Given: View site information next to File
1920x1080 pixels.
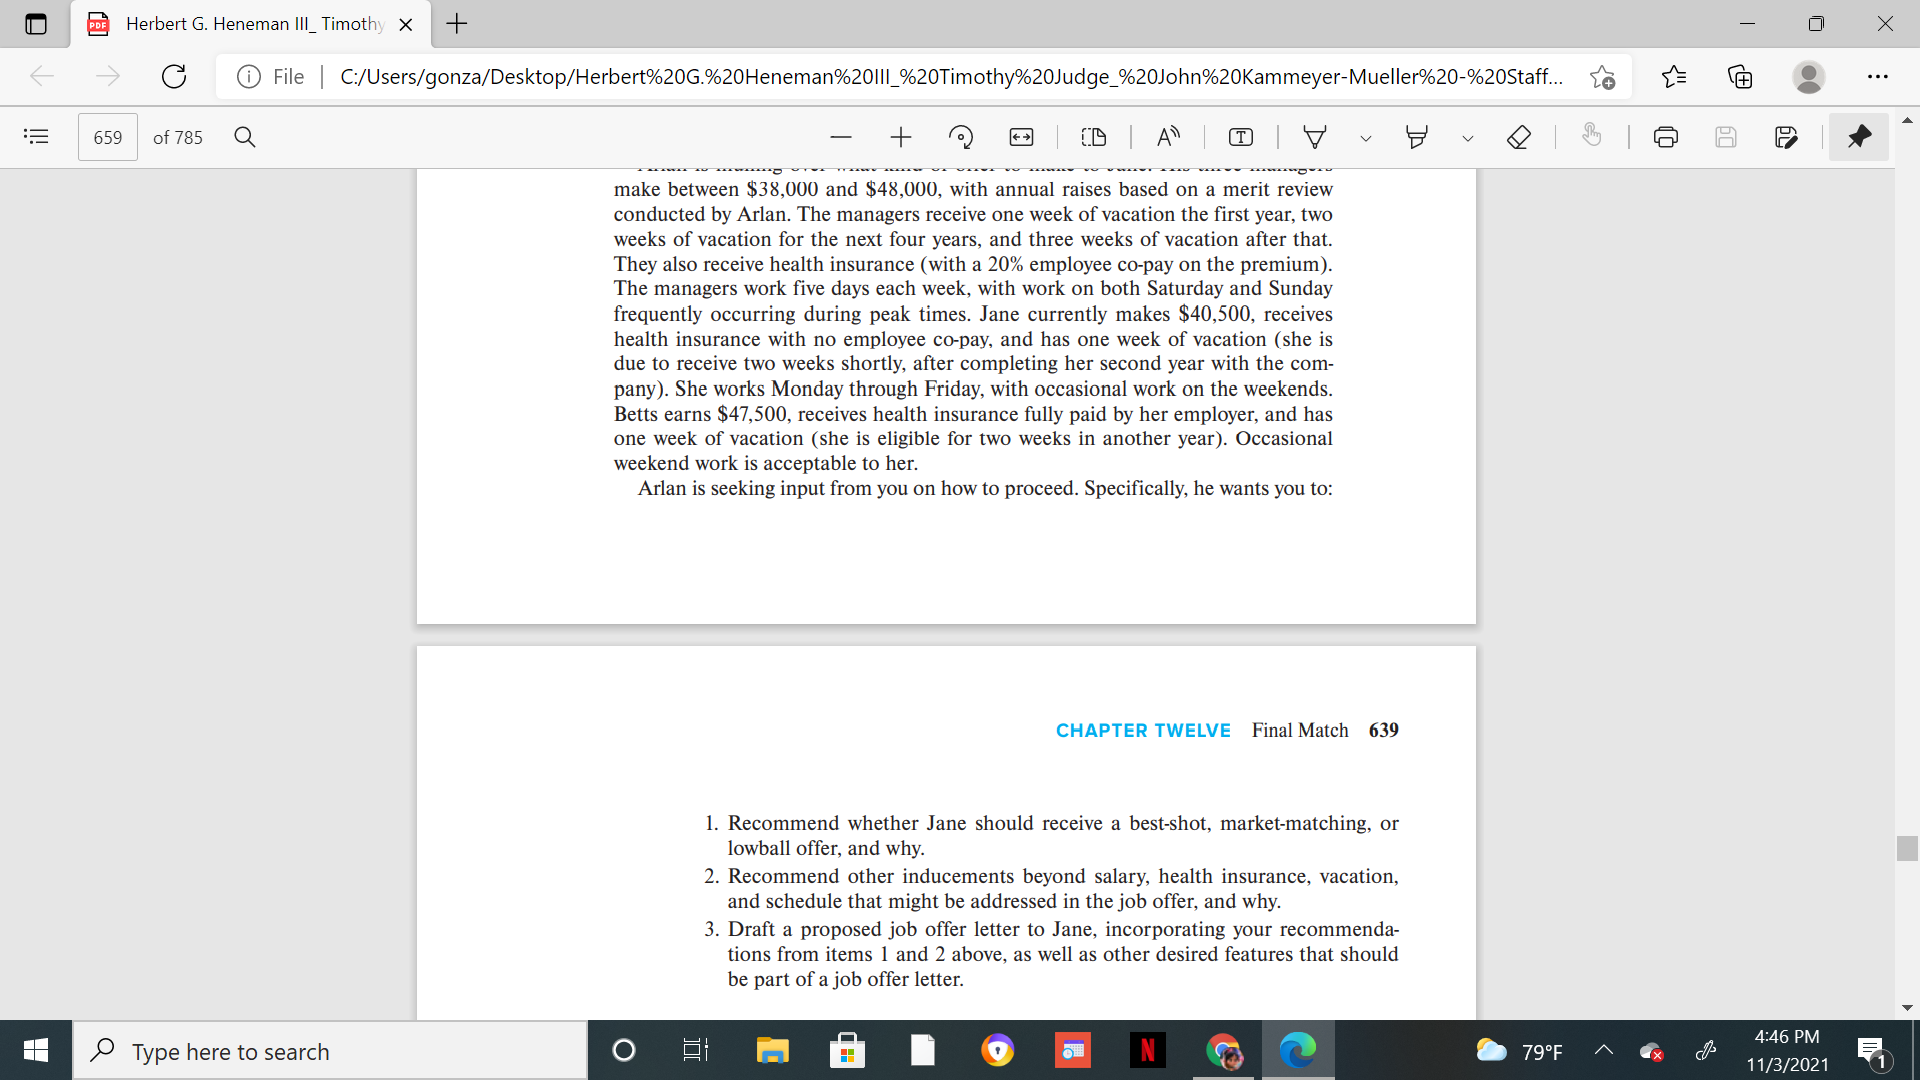Looking at the screenshot, I should [249, 76].
